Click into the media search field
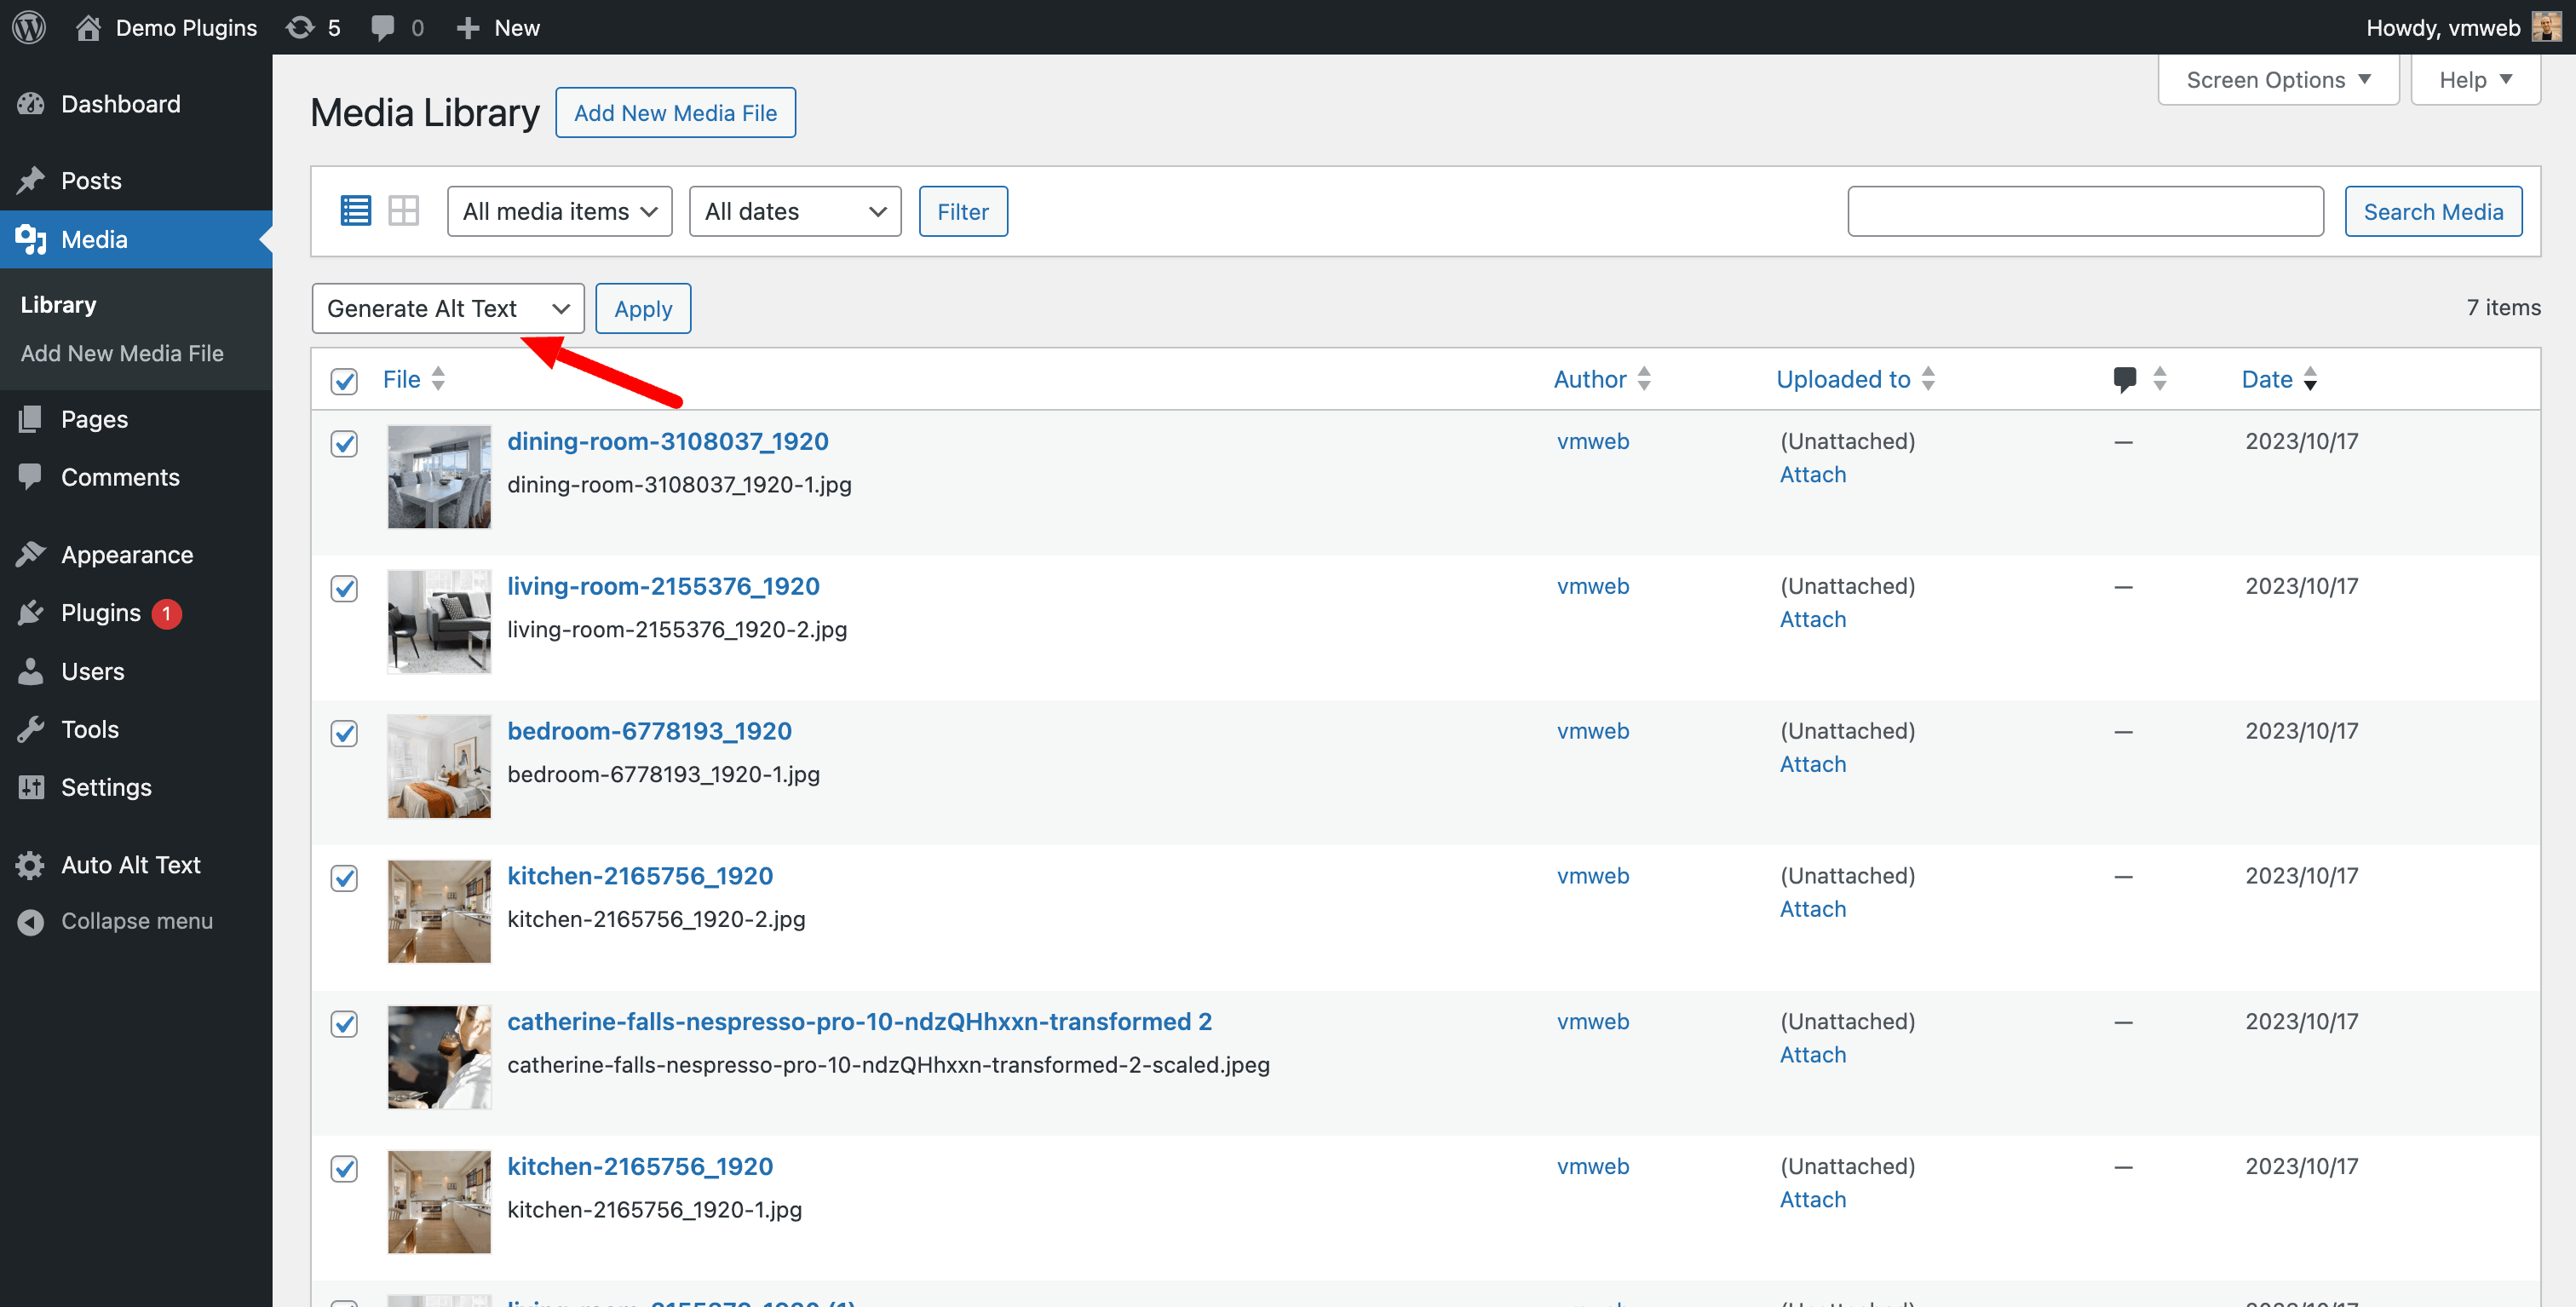This screenshot has width=2576, height=1307. coord(2085,211)
